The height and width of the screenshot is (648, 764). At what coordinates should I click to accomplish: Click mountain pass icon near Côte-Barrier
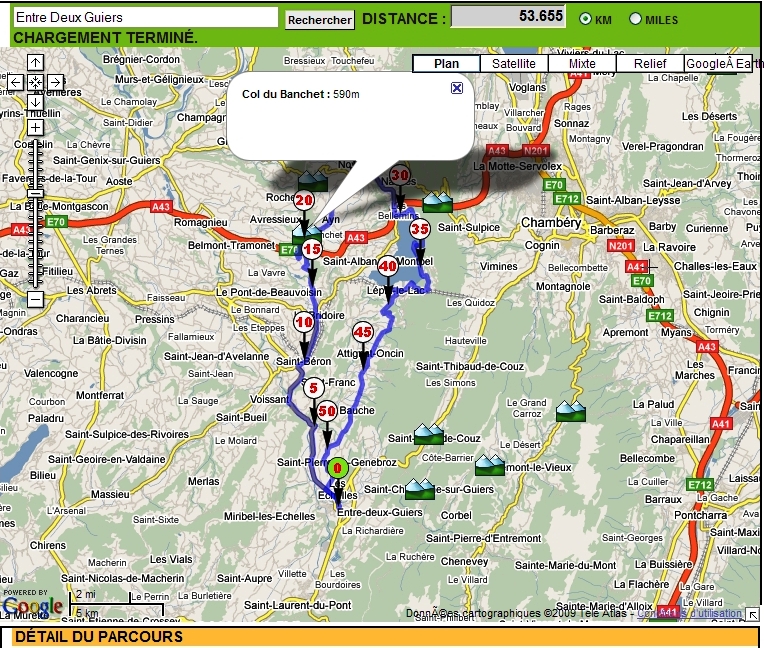click(490, 464)
